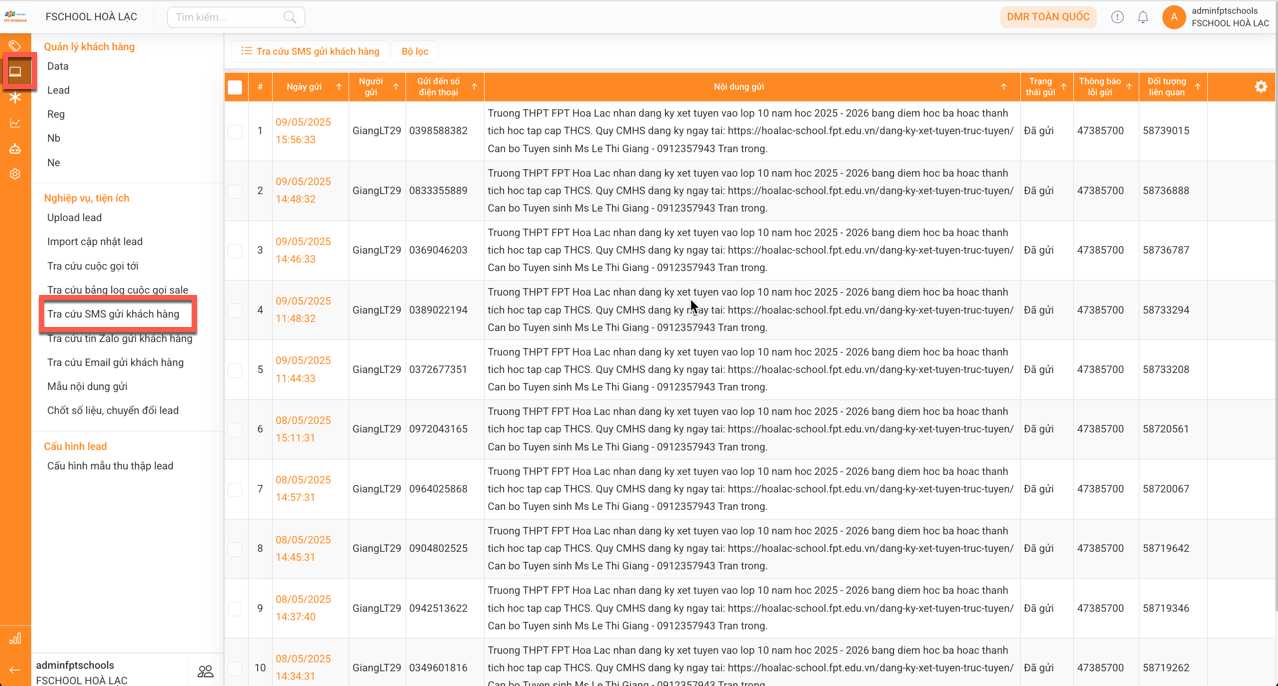Click the users group icon beside adminfptschools
Screen dimensions: 1278x686
[x=206, y=672]
